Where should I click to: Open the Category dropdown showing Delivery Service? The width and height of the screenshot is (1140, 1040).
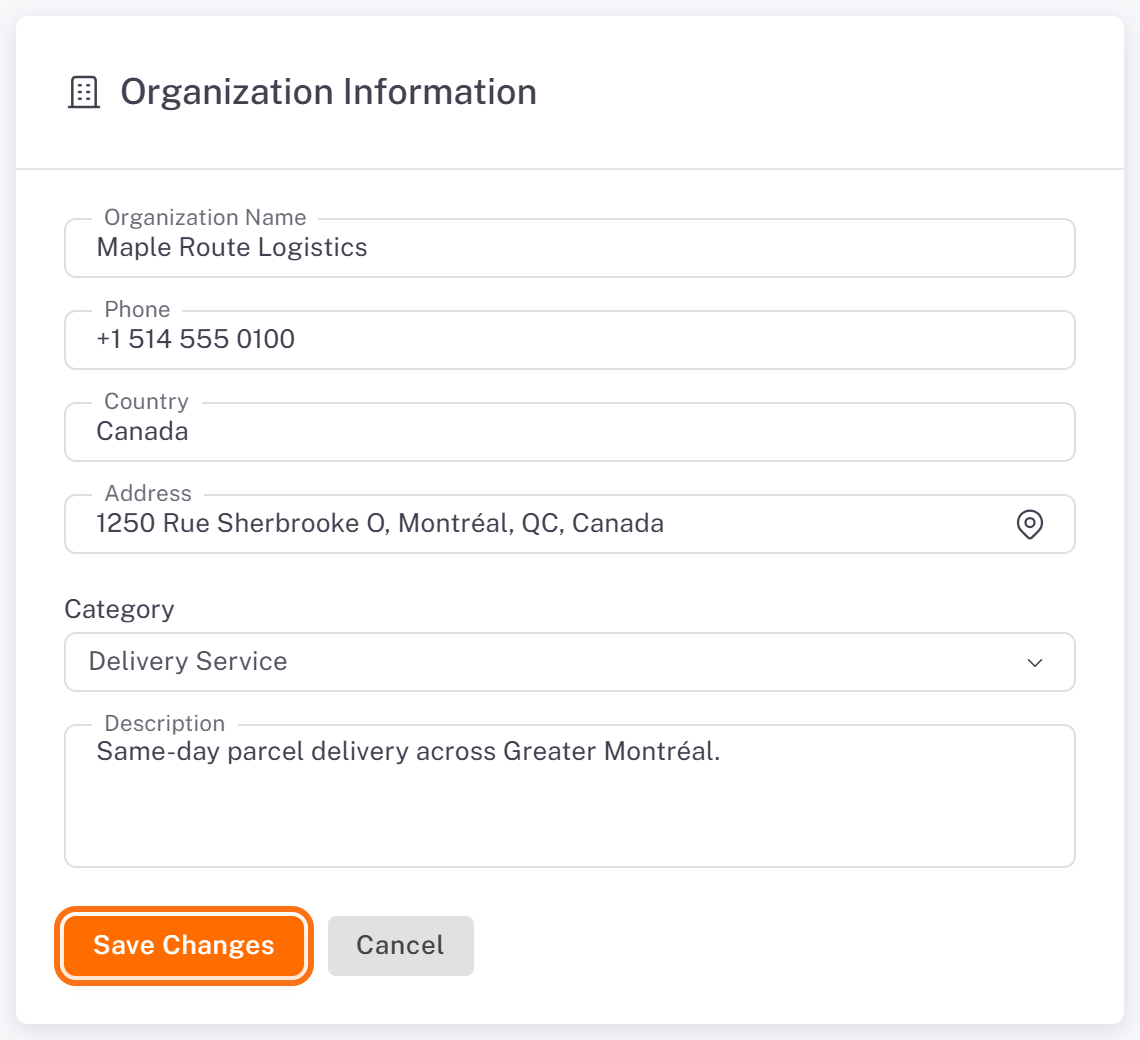point(570,662)
